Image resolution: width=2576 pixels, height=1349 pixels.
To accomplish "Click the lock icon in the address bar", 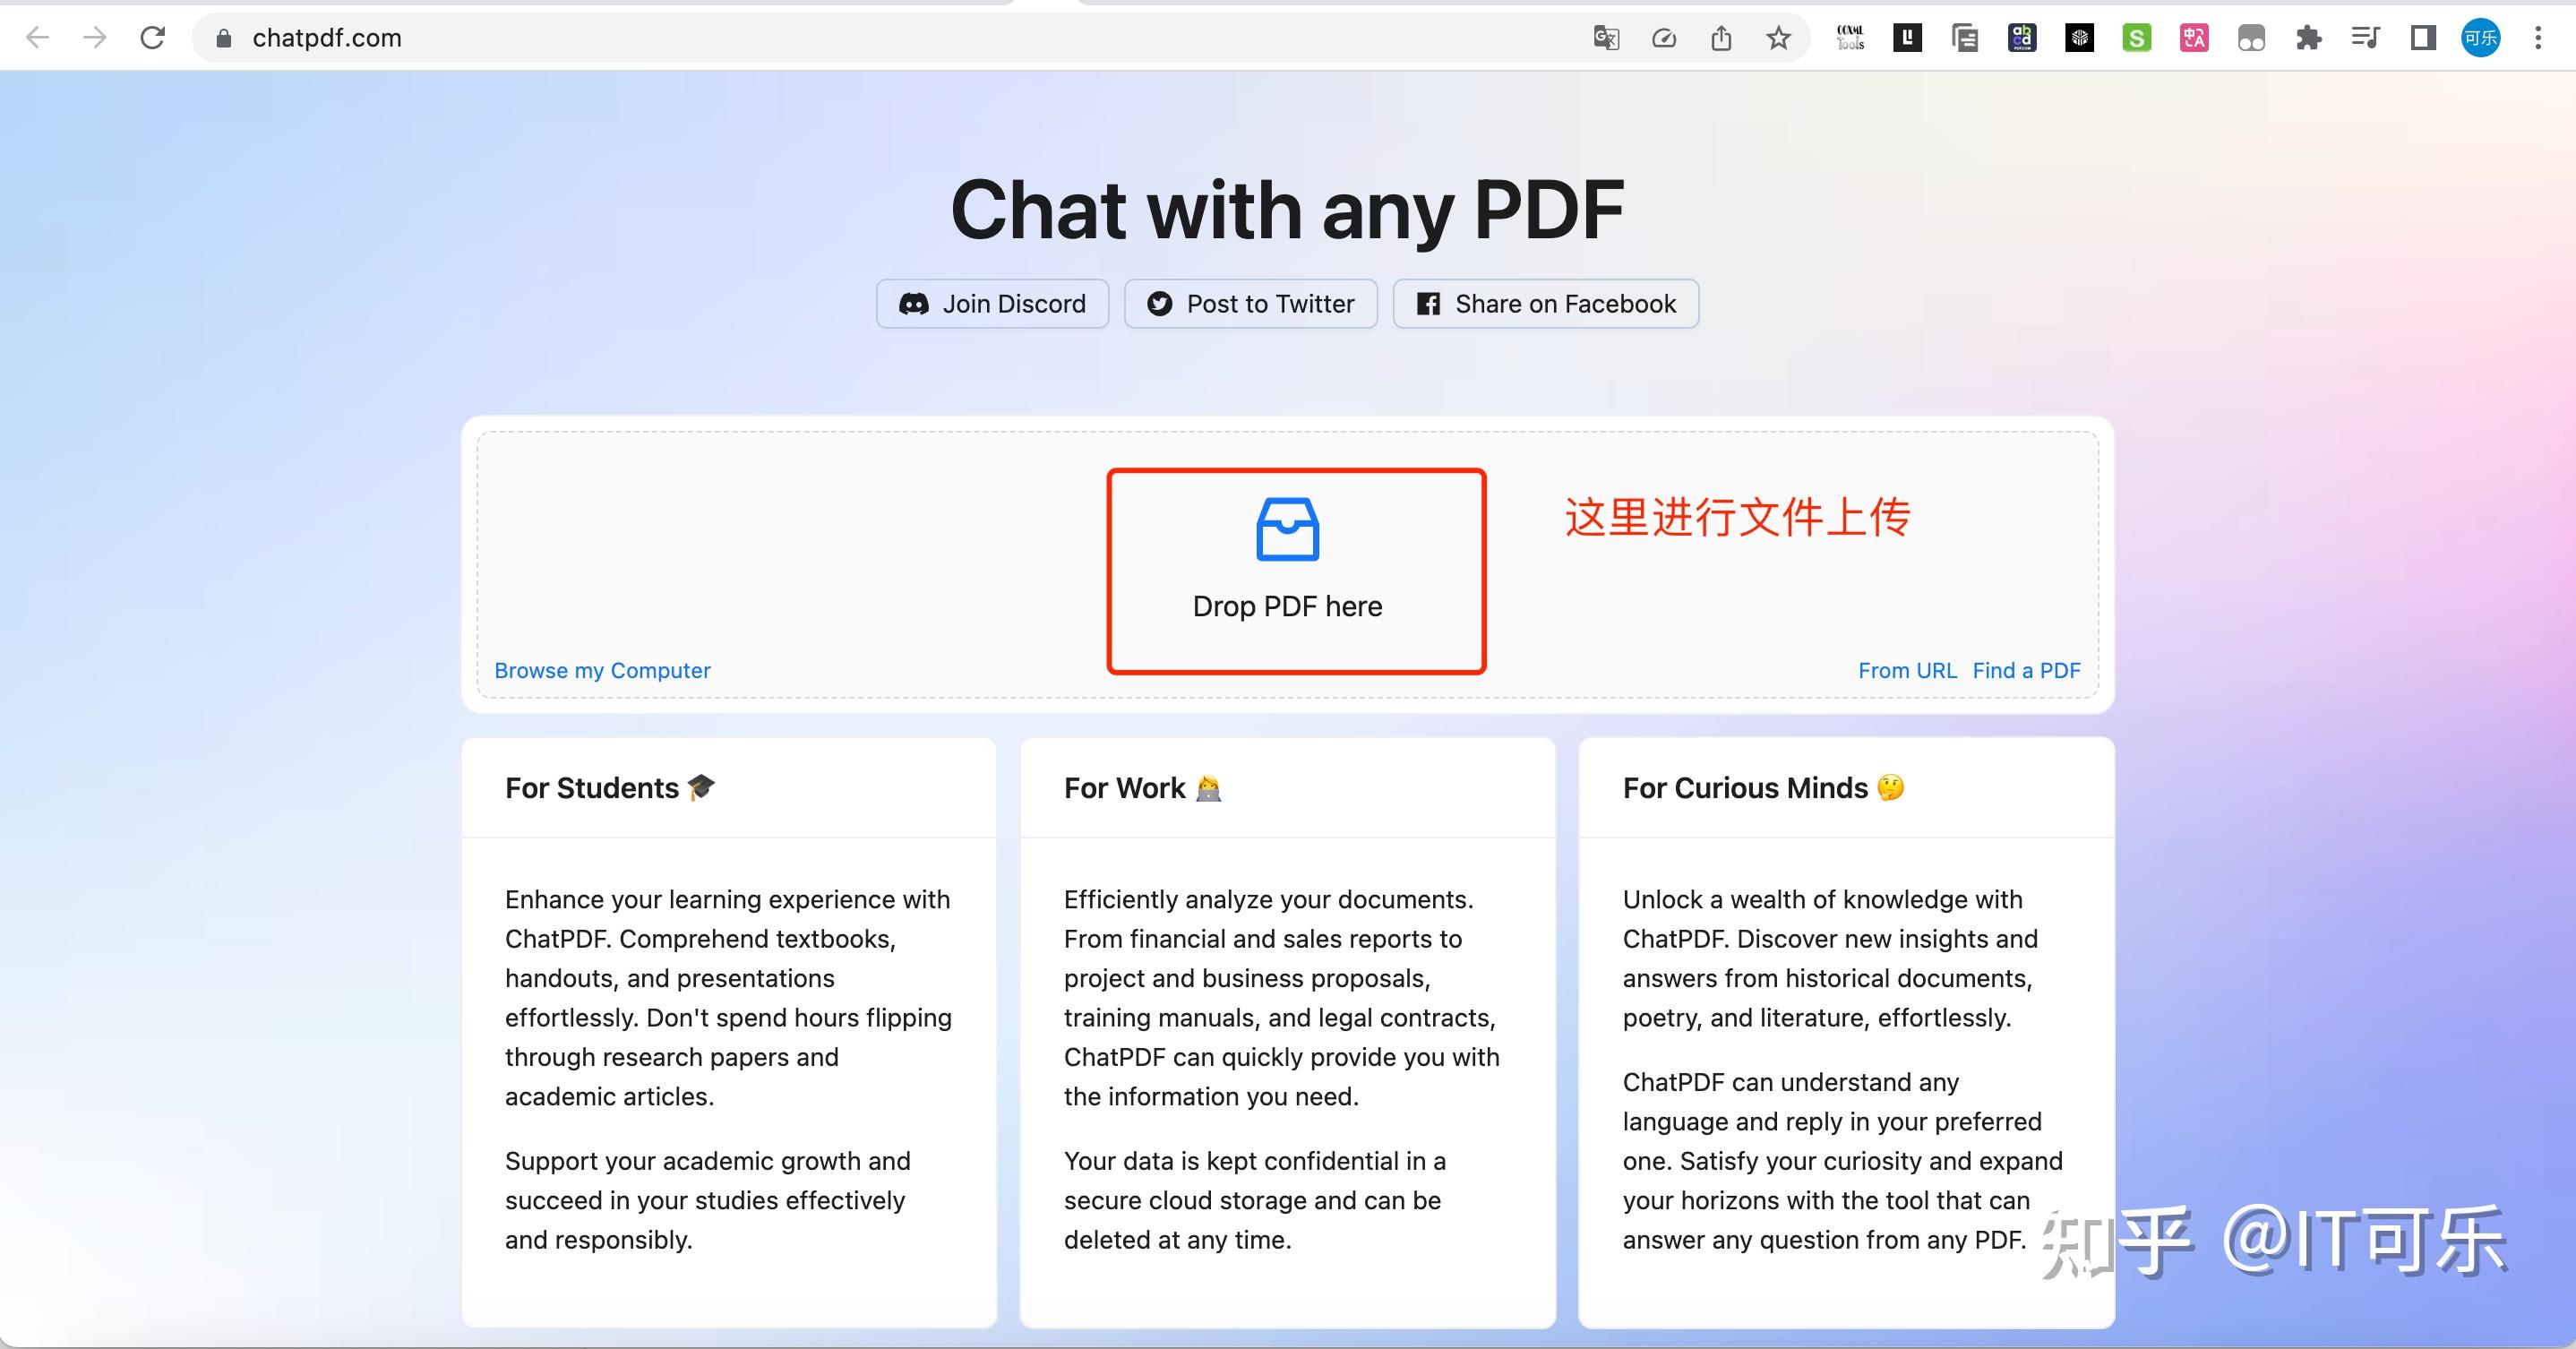I will tap(224, 38).
